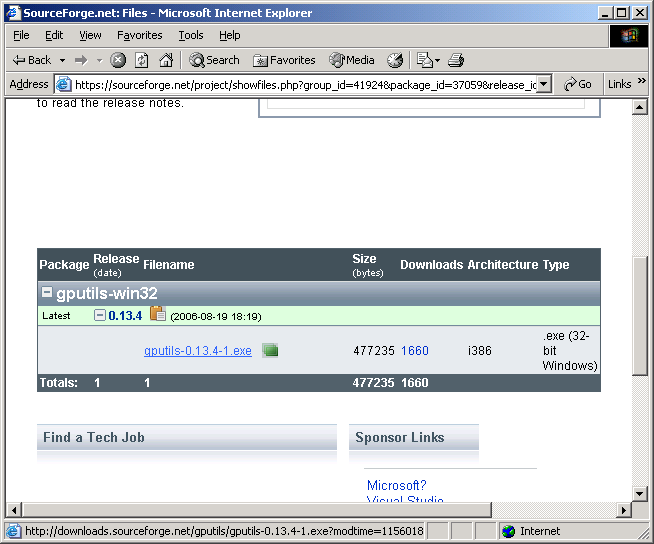
Task: Go back with the Back button
Action: 32,60
